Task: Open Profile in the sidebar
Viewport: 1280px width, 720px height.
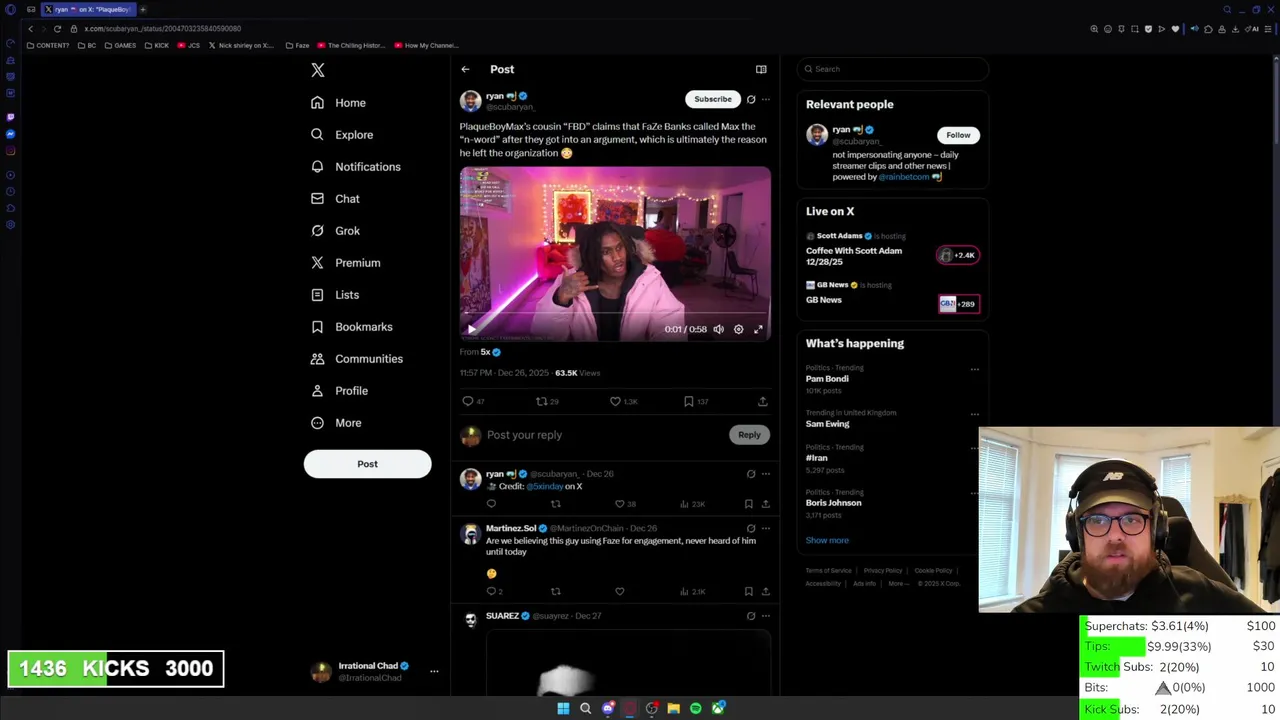Action: [x=339, y=391]
